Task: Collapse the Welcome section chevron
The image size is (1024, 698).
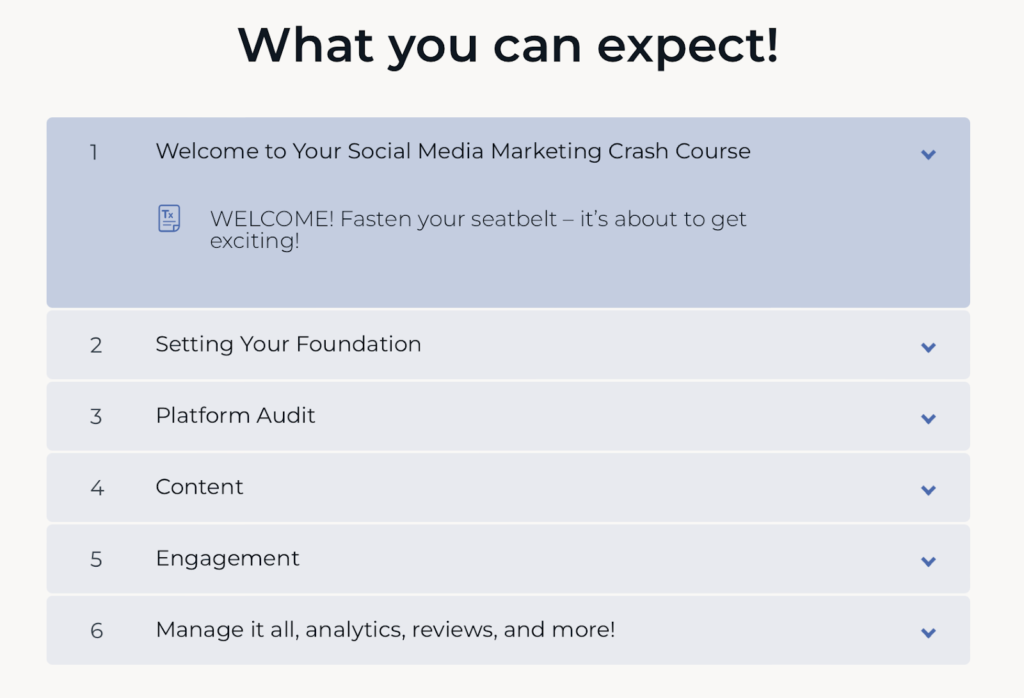Action: point(928,155)
